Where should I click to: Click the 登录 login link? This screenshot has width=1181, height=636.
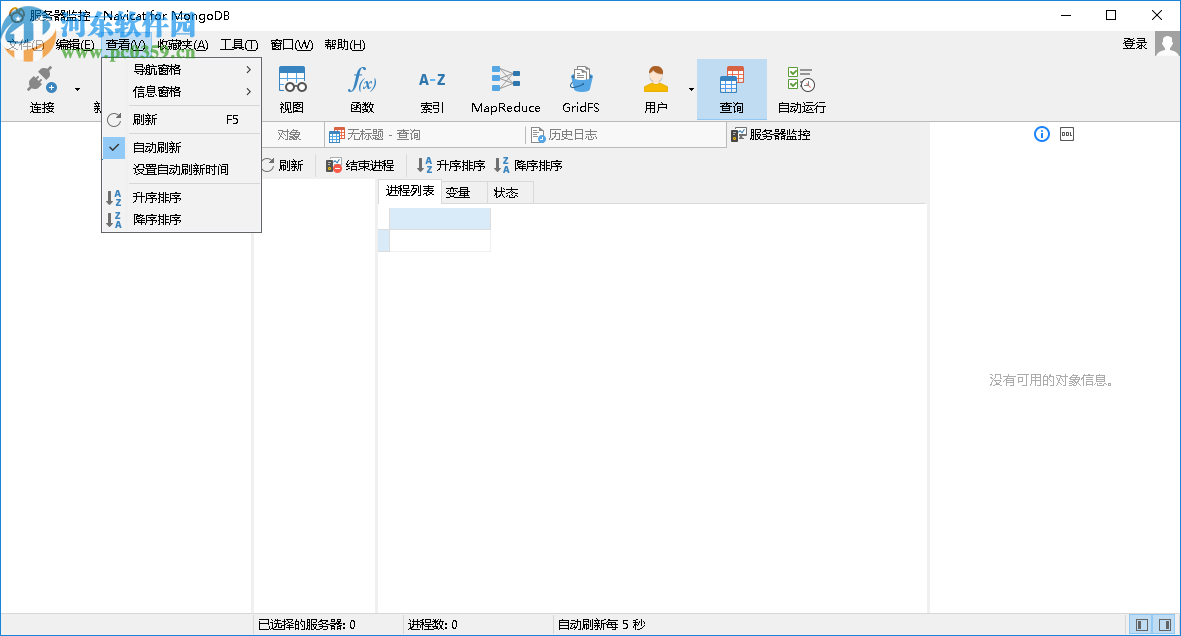coord(1134,44)
